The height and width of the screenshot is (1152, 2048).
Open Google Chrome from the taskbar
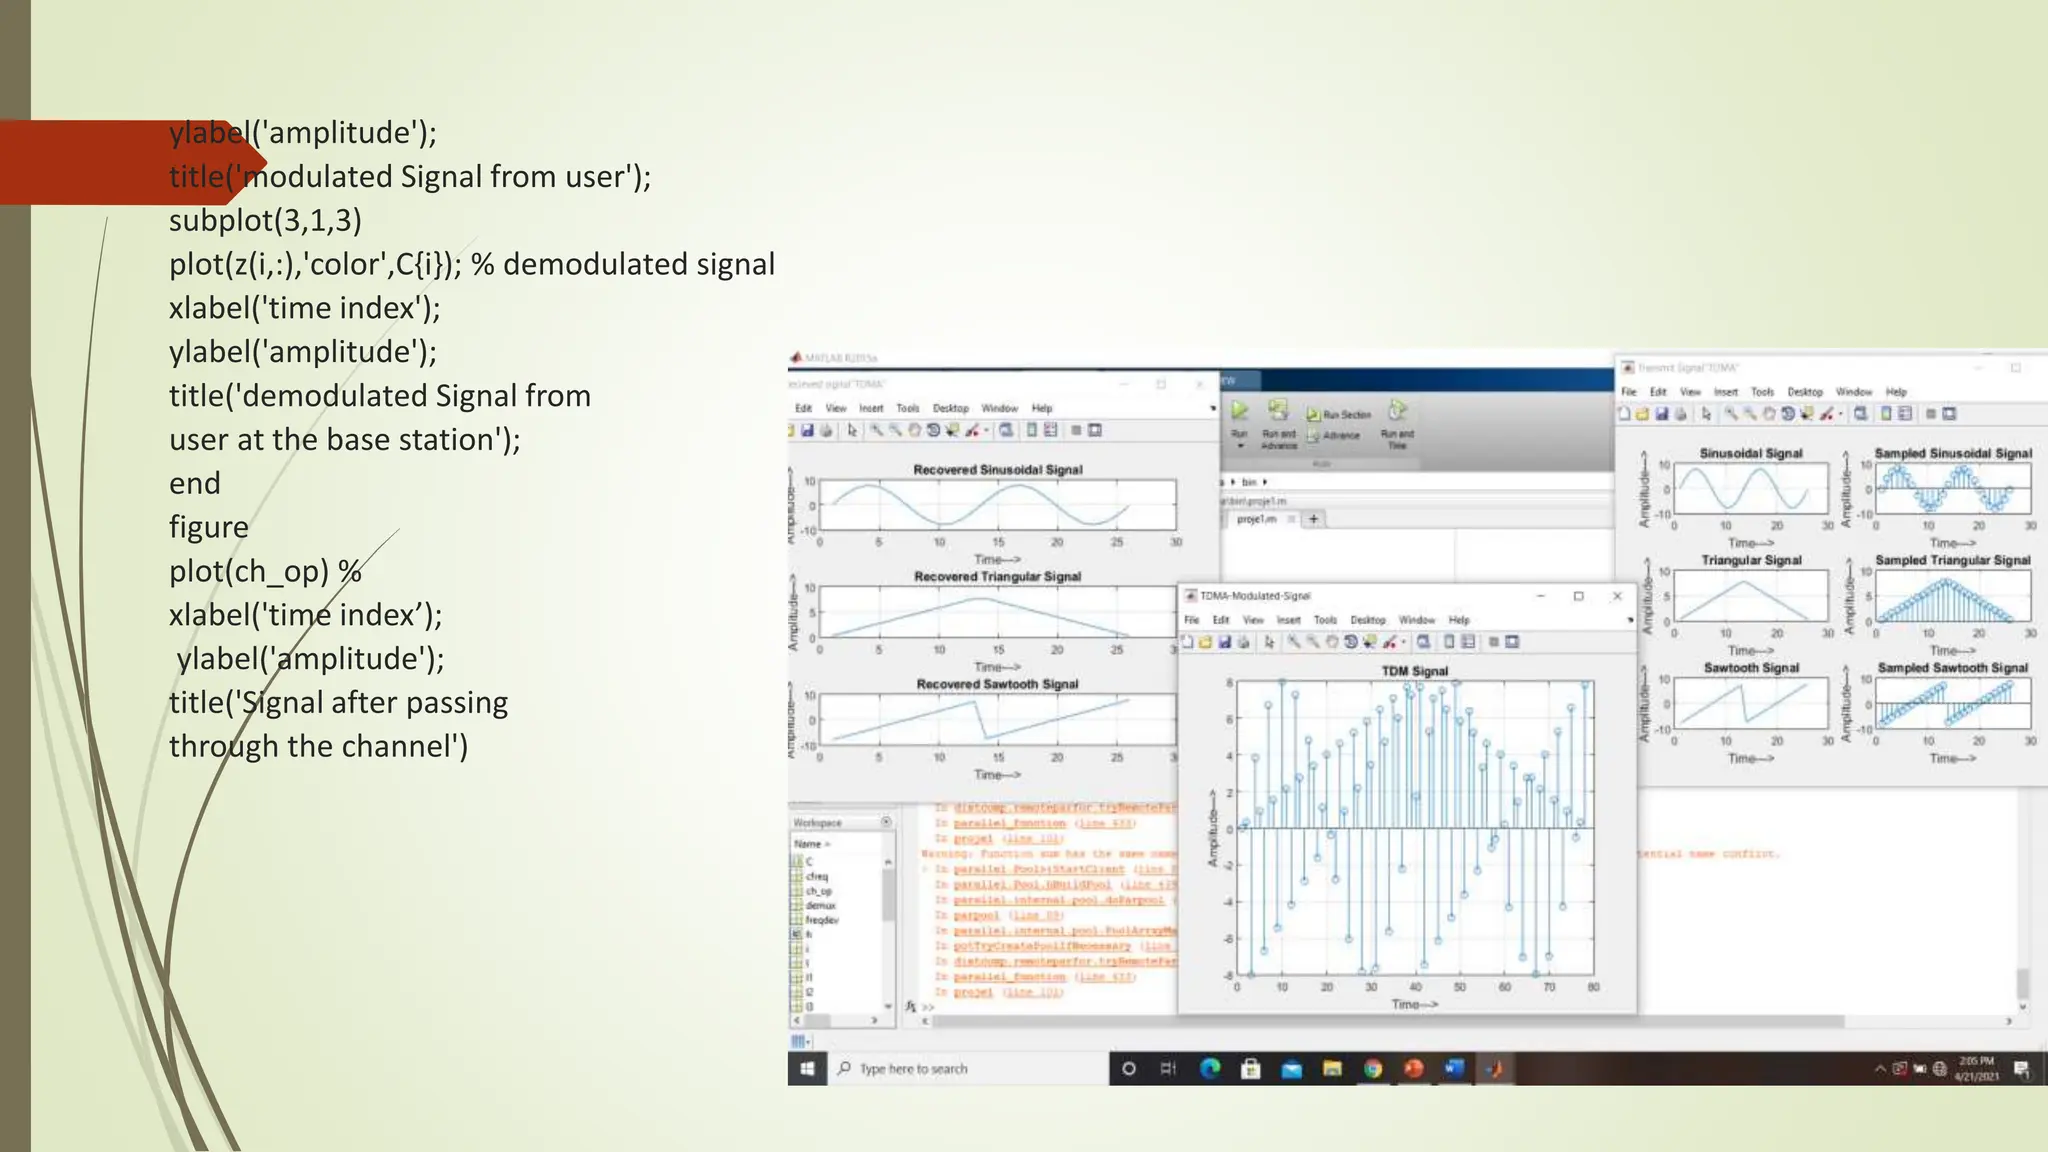click(1373, 1069)
